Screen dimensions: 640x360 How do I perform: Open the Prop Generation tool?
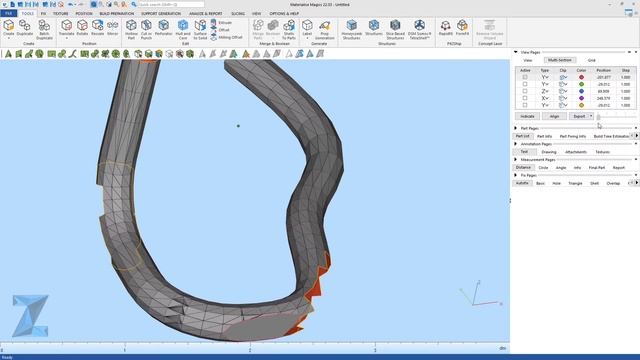point(324,29)
